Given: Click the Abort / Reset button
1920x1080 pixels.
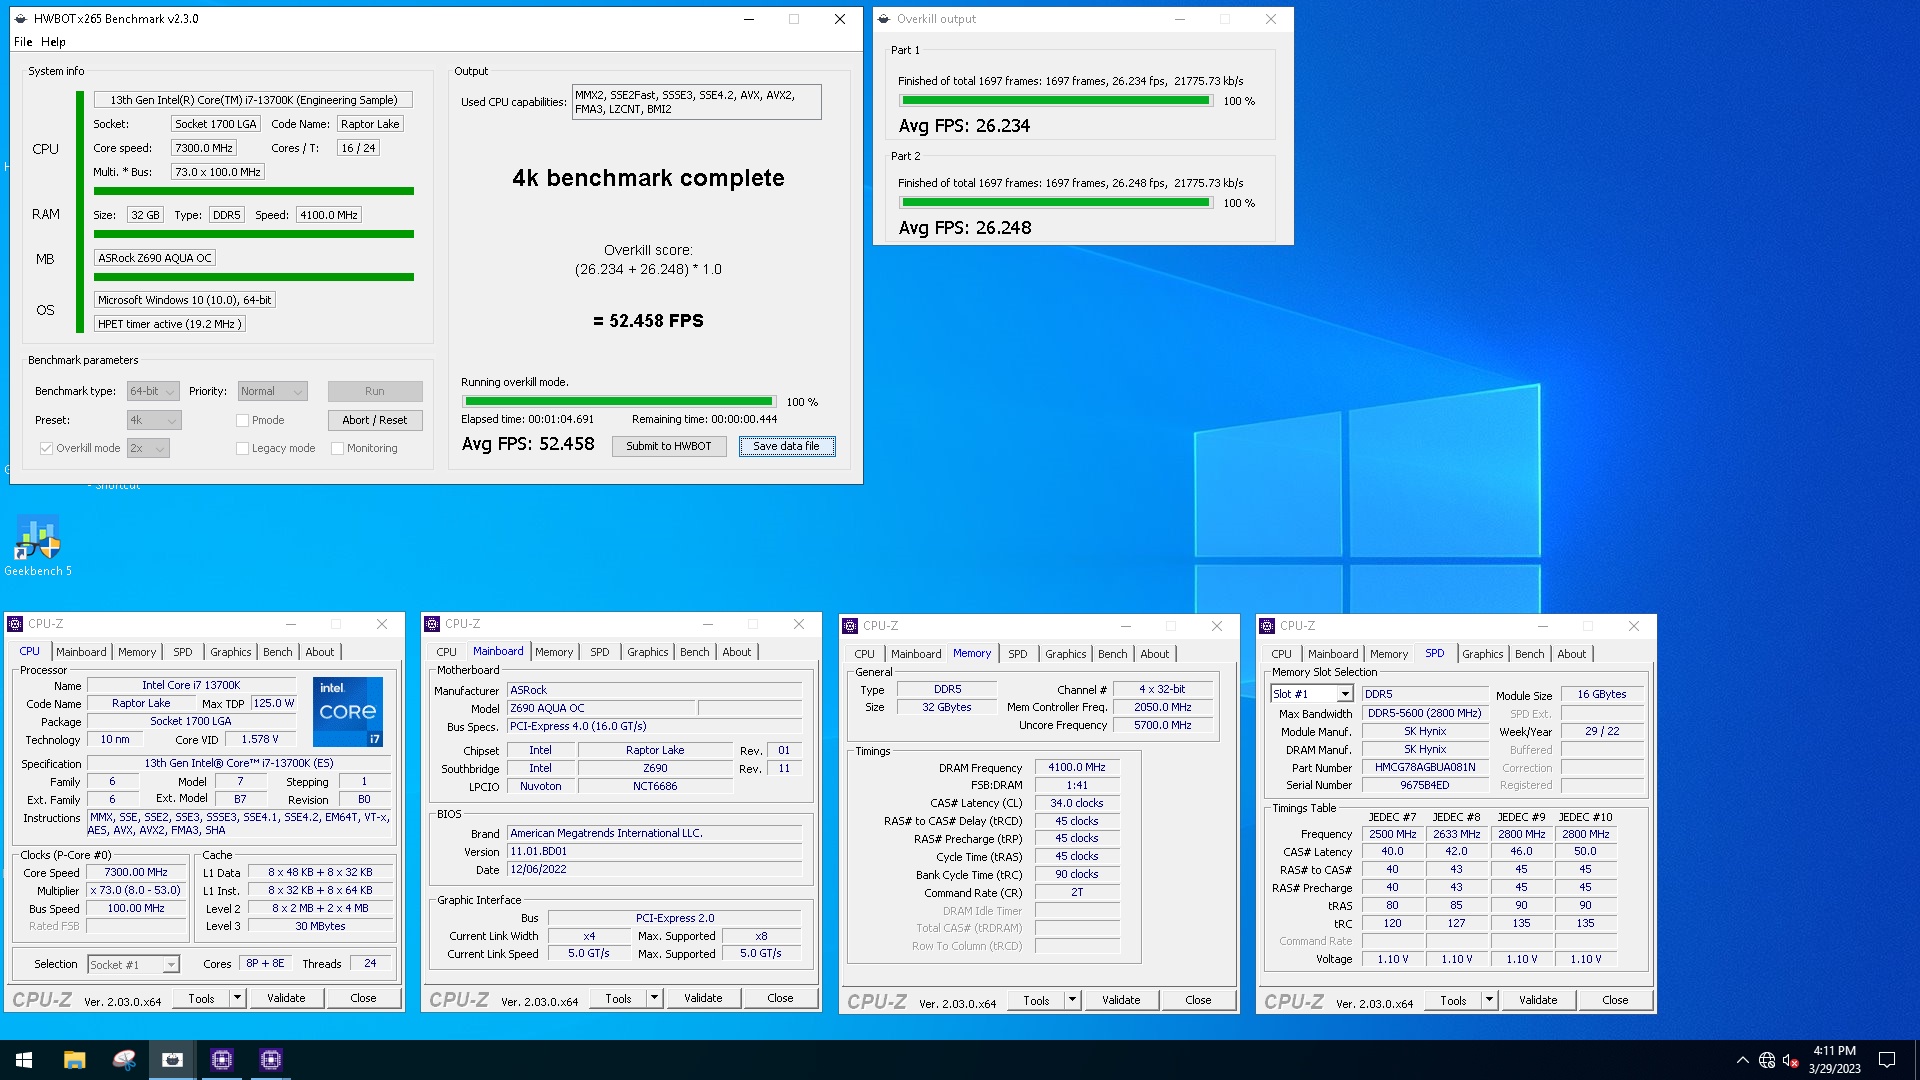Looking at the screenshot, I should (375, 420).
